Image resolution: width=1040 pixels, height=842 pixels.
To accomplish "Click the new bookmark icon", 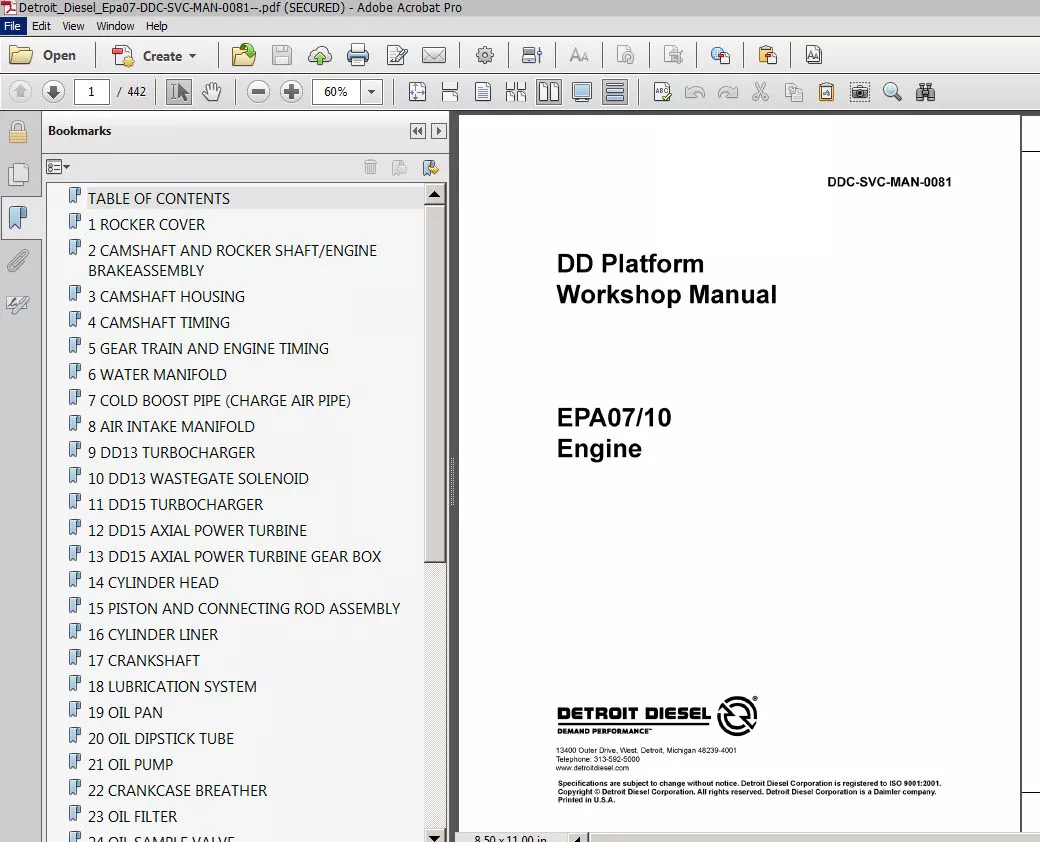I will (x=430, y=167).
